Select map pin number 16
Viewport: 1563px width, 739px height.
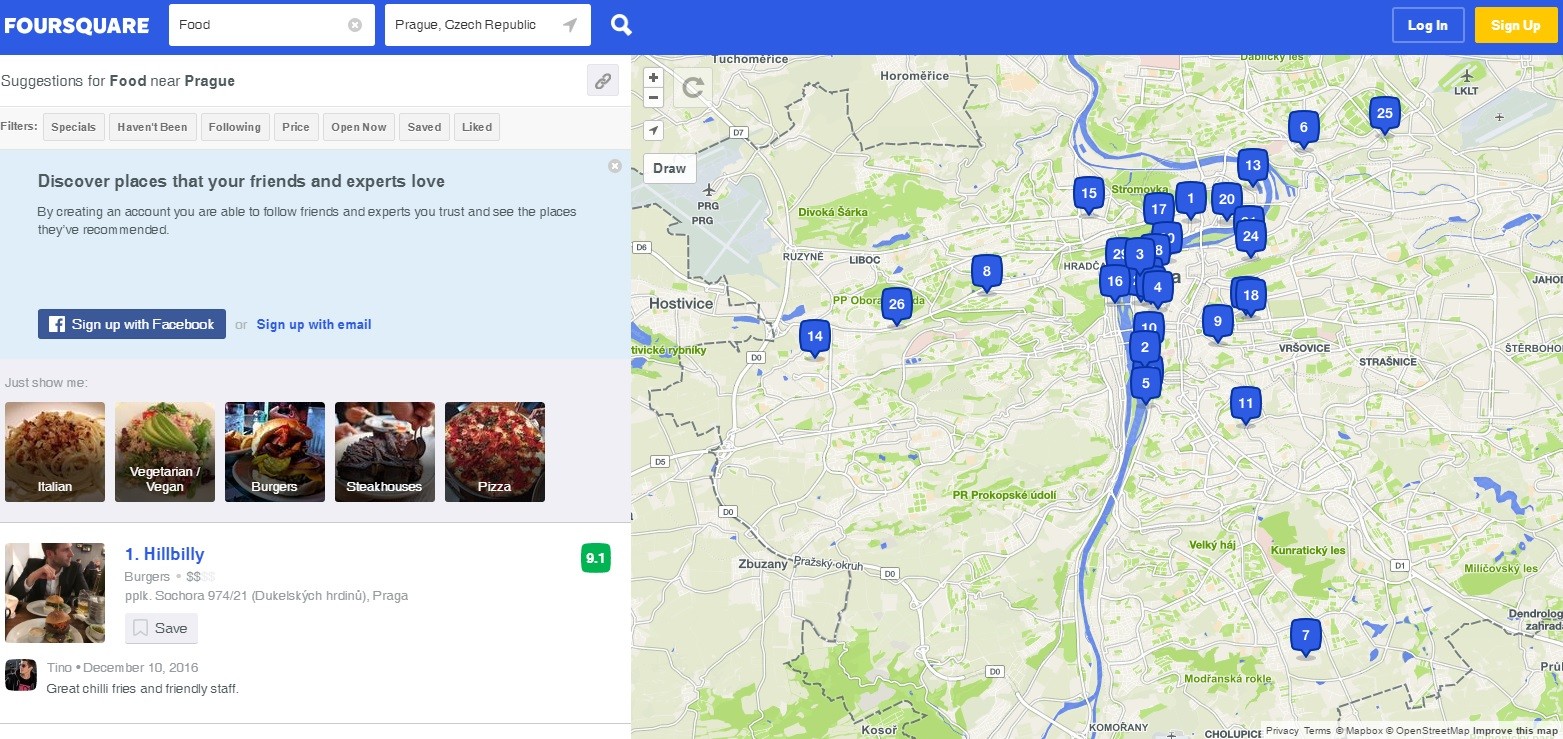(x=1114, y=283)
